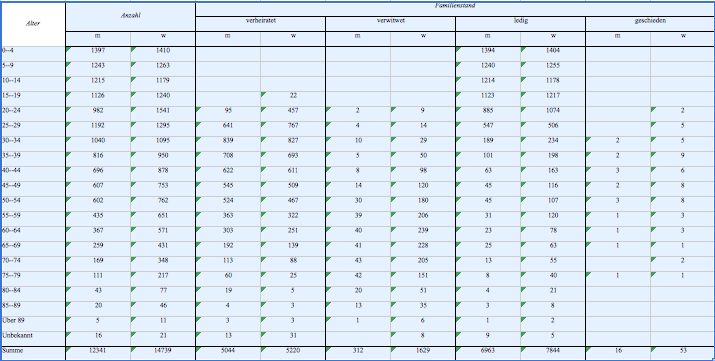The height and width of the screenshot is (361, 715).
Task: Select cell 348 in the 70--74 row
Action: point(163,264)
